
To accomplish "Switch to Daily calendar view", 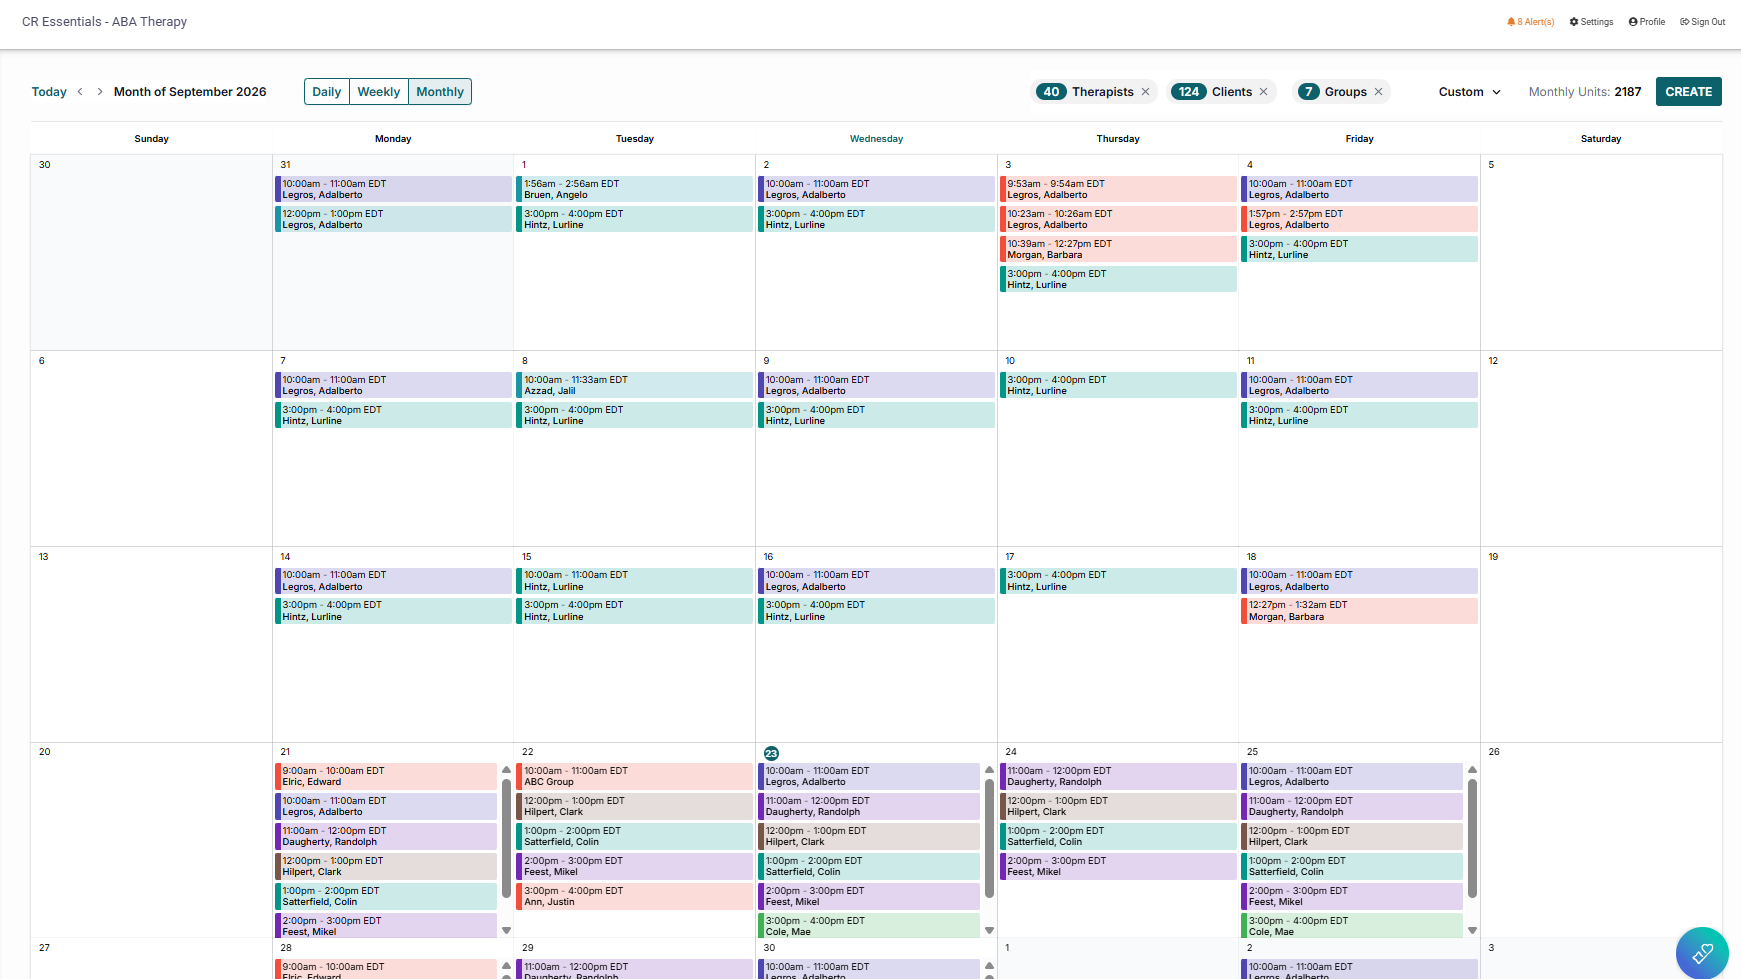I will tap(327, 92).
